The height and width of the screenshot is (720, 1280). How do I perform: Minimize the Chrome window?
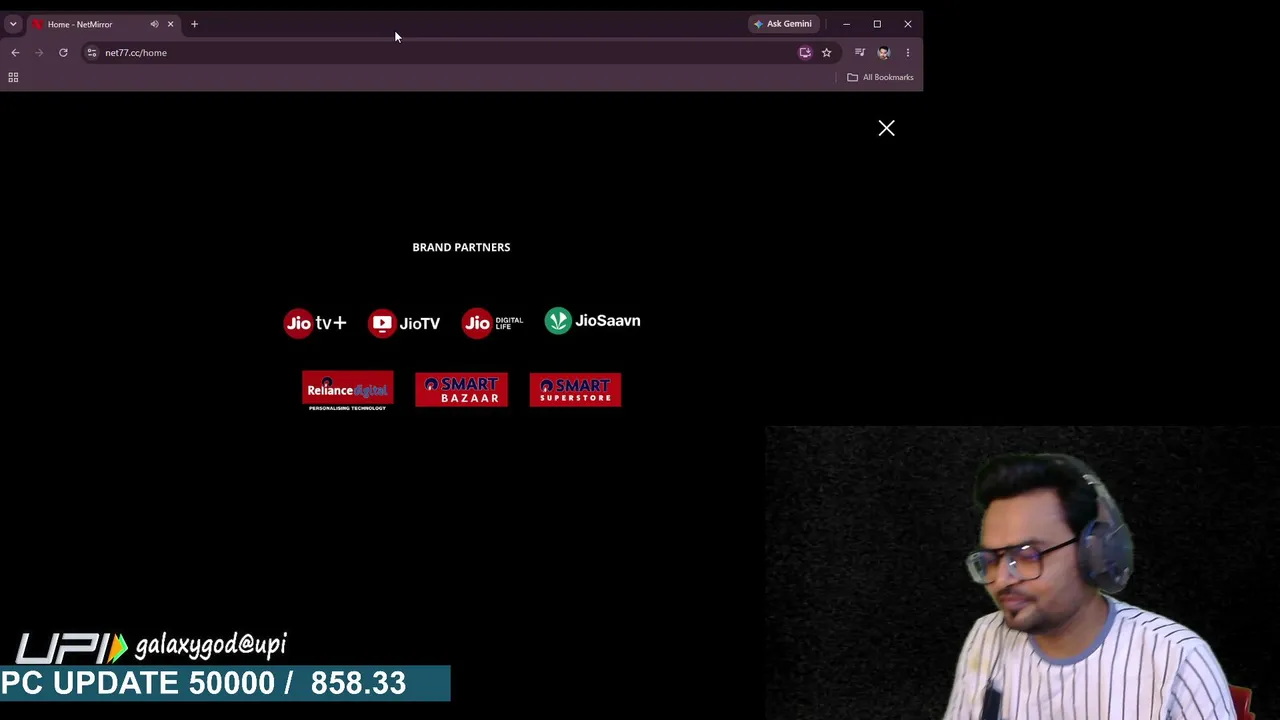pos(846,24)
